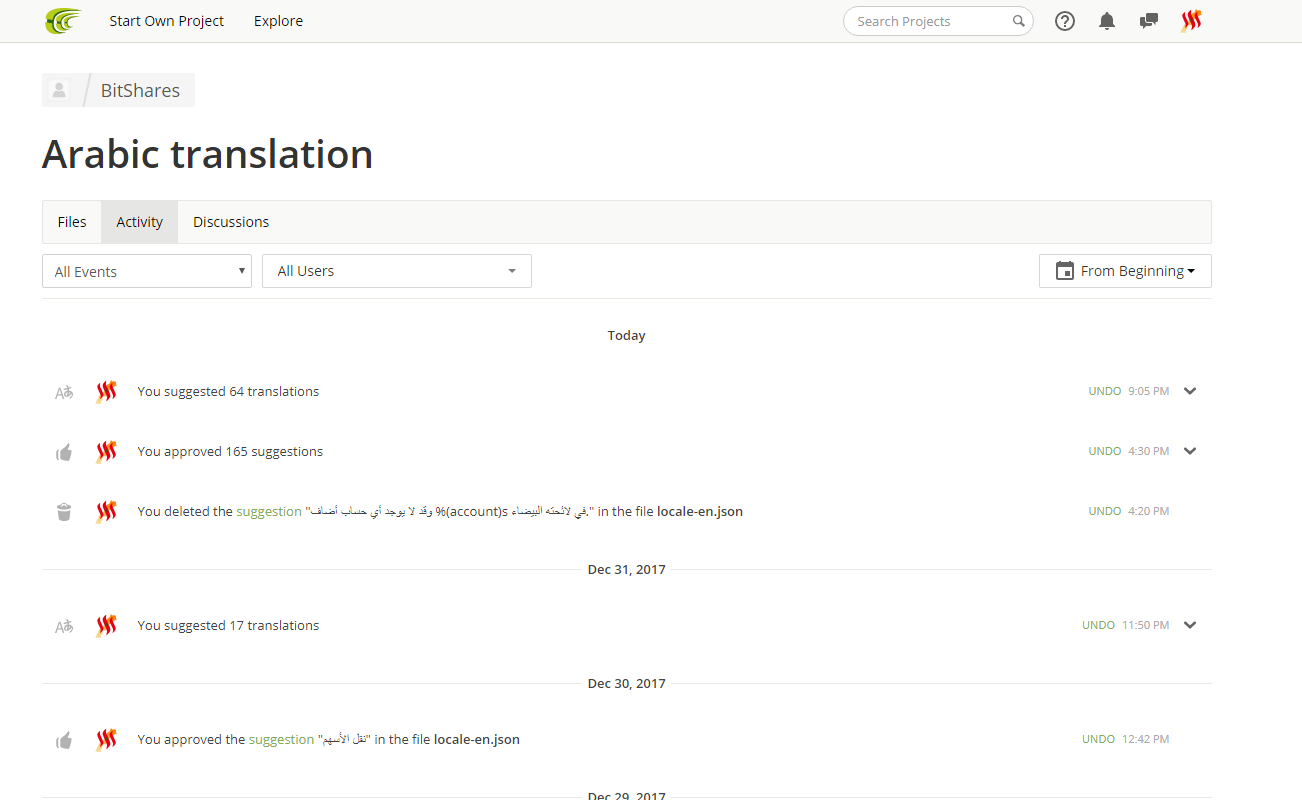
Task: Click the 9:05 PM timestamp
Action: [x=1148, y=391]
